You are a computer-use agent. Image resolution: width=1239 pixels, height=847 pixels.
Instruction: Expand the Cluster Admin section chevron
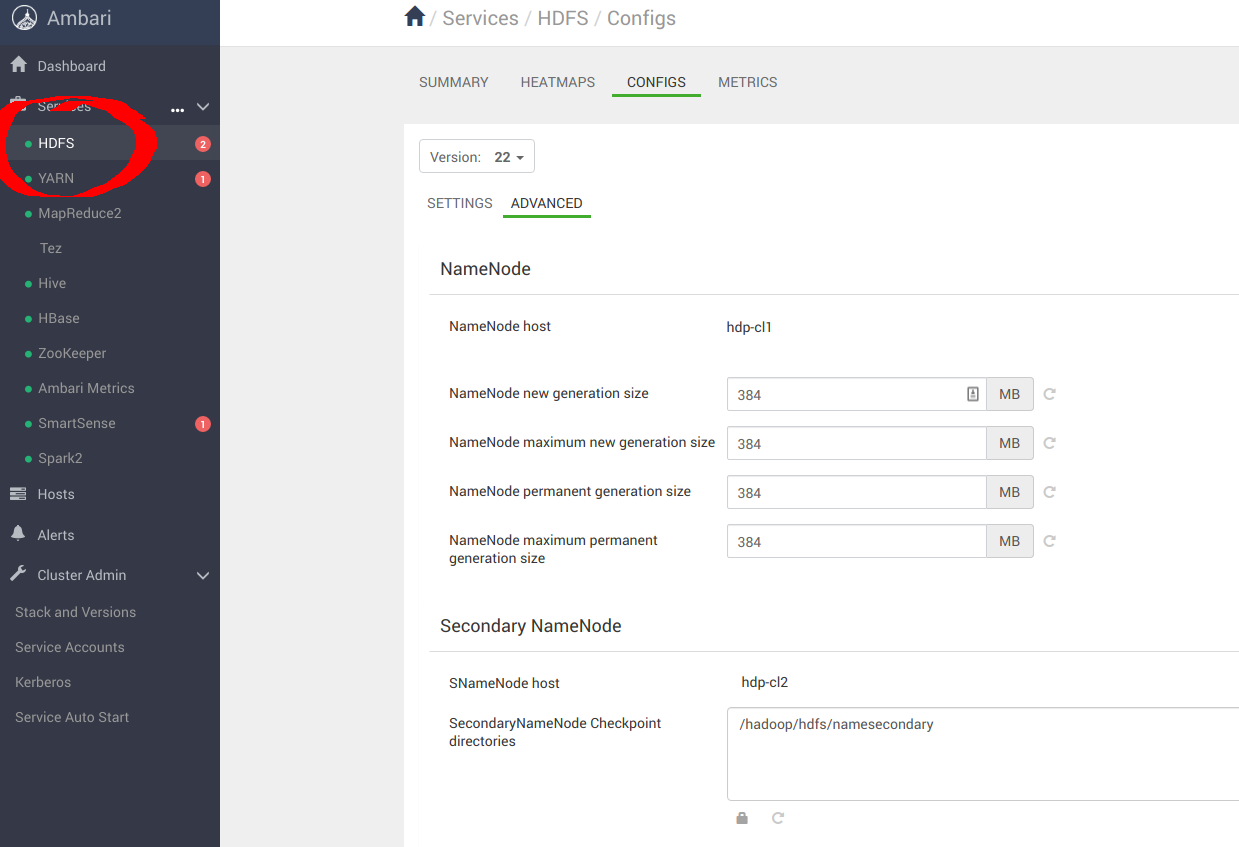click(x=202, y=575)
